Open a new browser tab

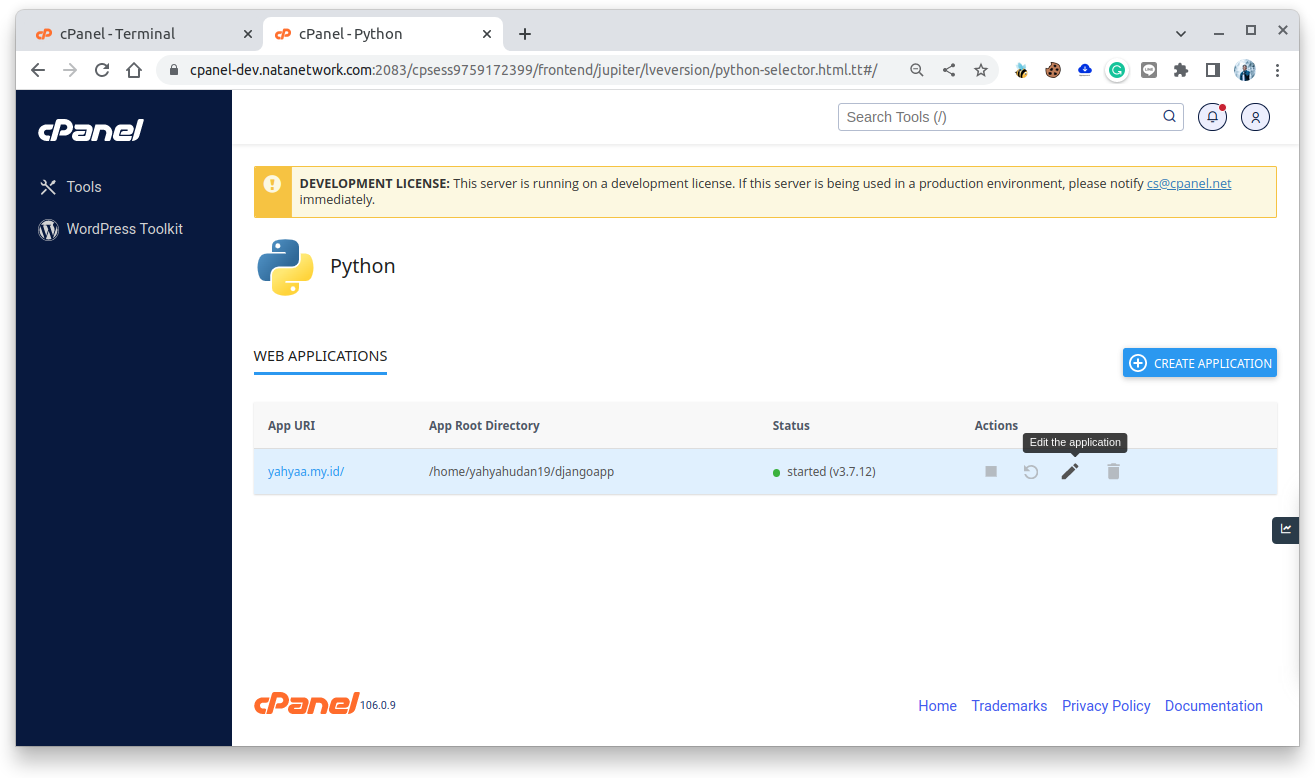(525, 34)
